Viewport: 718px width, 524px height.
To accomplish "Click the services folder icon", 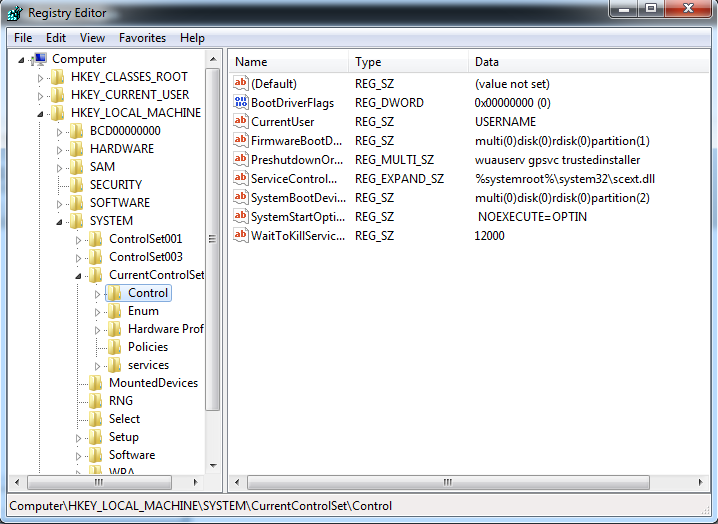I will click(115, 365).
